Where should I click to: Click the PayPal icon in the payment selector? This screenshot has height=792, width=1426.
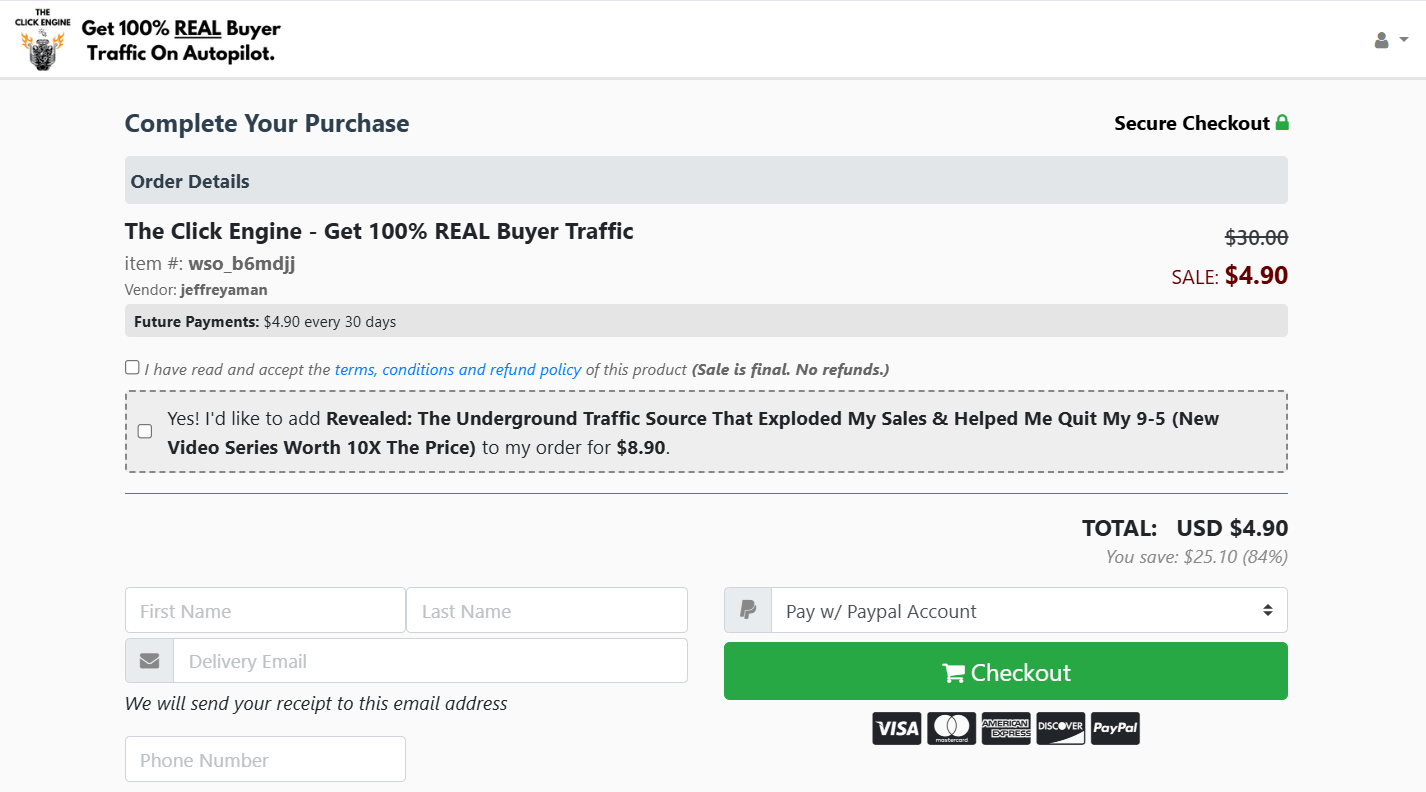pyautogui.click(x=747, y=610)
